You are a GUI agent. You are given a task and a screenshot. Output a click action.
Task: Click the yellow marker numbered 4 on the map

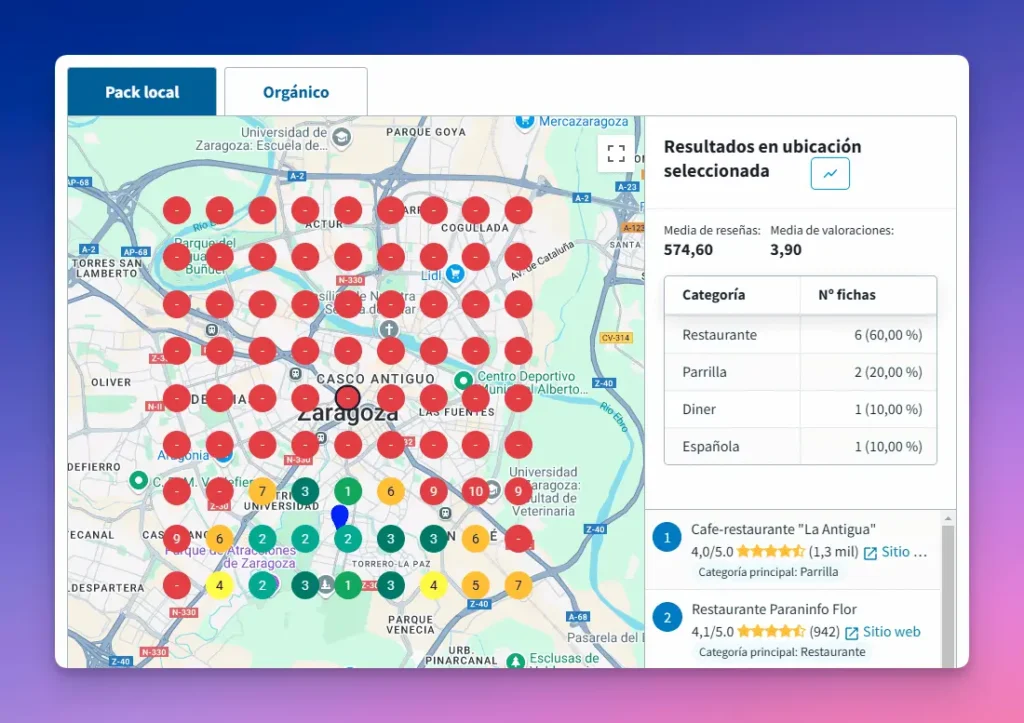click(218, 585)
